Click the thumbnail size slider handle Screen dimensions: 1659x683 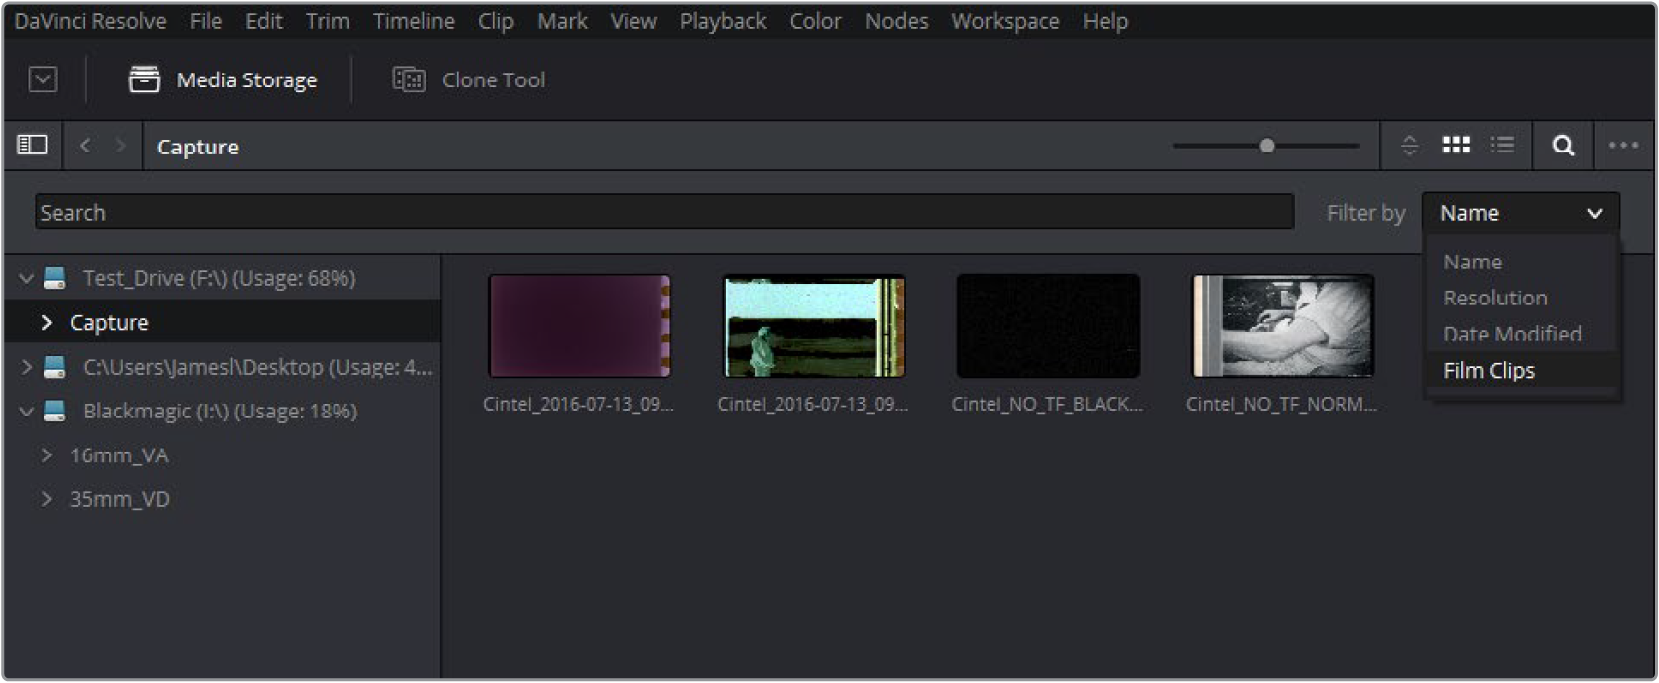point(1267,146)
